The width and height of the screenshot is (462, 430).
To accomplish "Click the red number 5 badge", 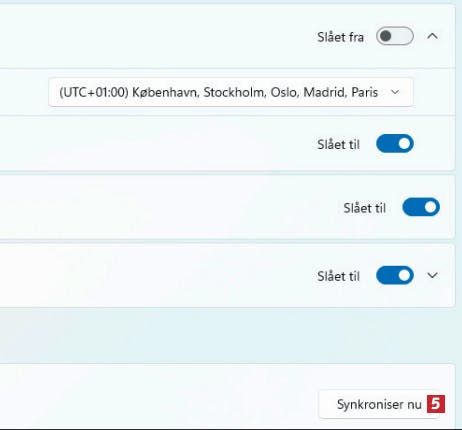I will pos(436,404).
